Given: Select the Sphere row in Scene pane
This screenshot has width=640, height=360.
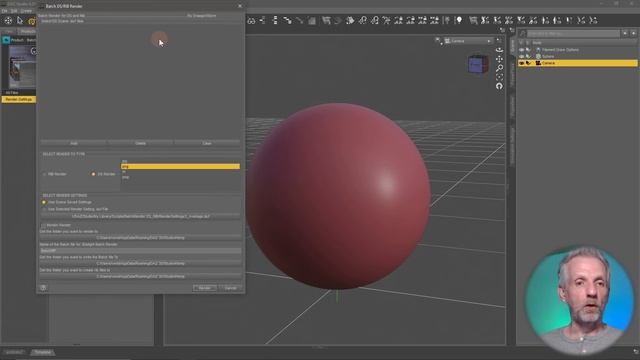Looking at the screenshot, I should (578, 56).
